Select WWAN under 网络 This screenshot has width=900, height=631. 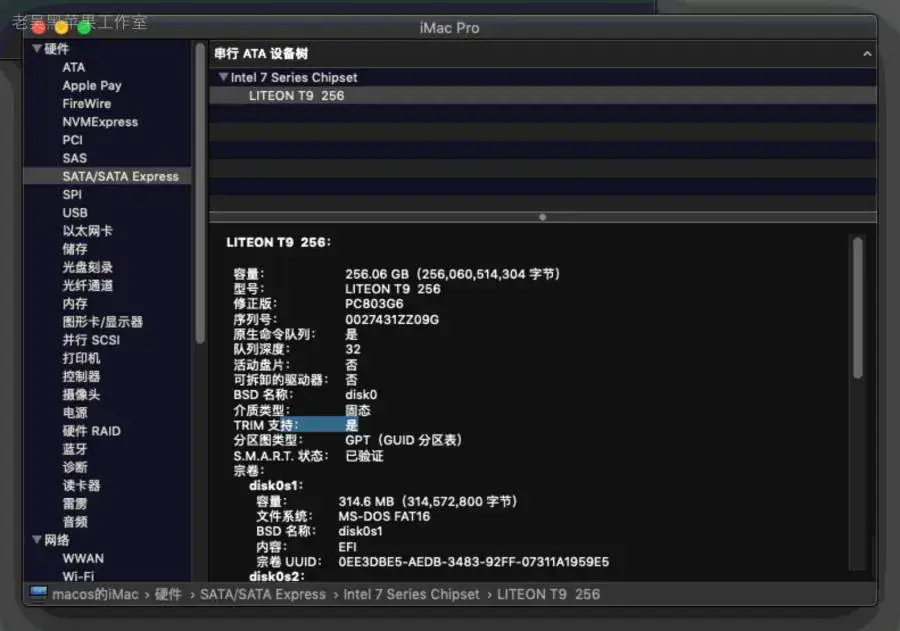(x=83, y=558)
